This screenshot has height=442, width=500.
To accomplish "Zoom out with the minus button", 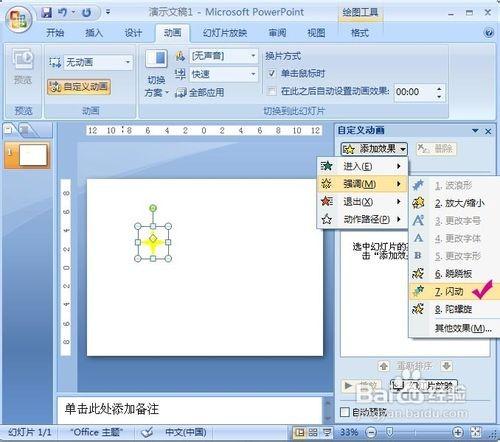I will tap(371, 433).
